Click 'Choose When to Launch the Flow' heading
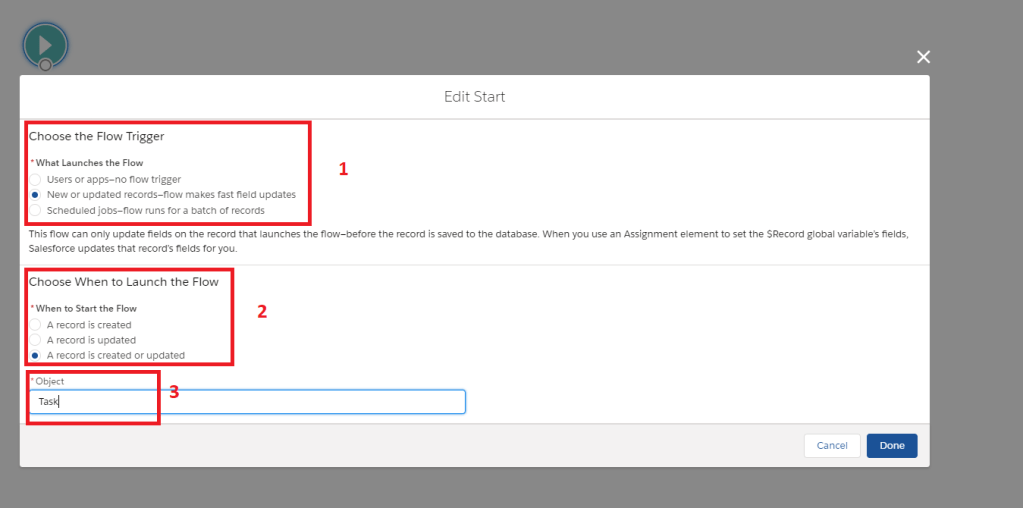The width and height of the screenshot is (1023, 508). (x=123, y=282)
